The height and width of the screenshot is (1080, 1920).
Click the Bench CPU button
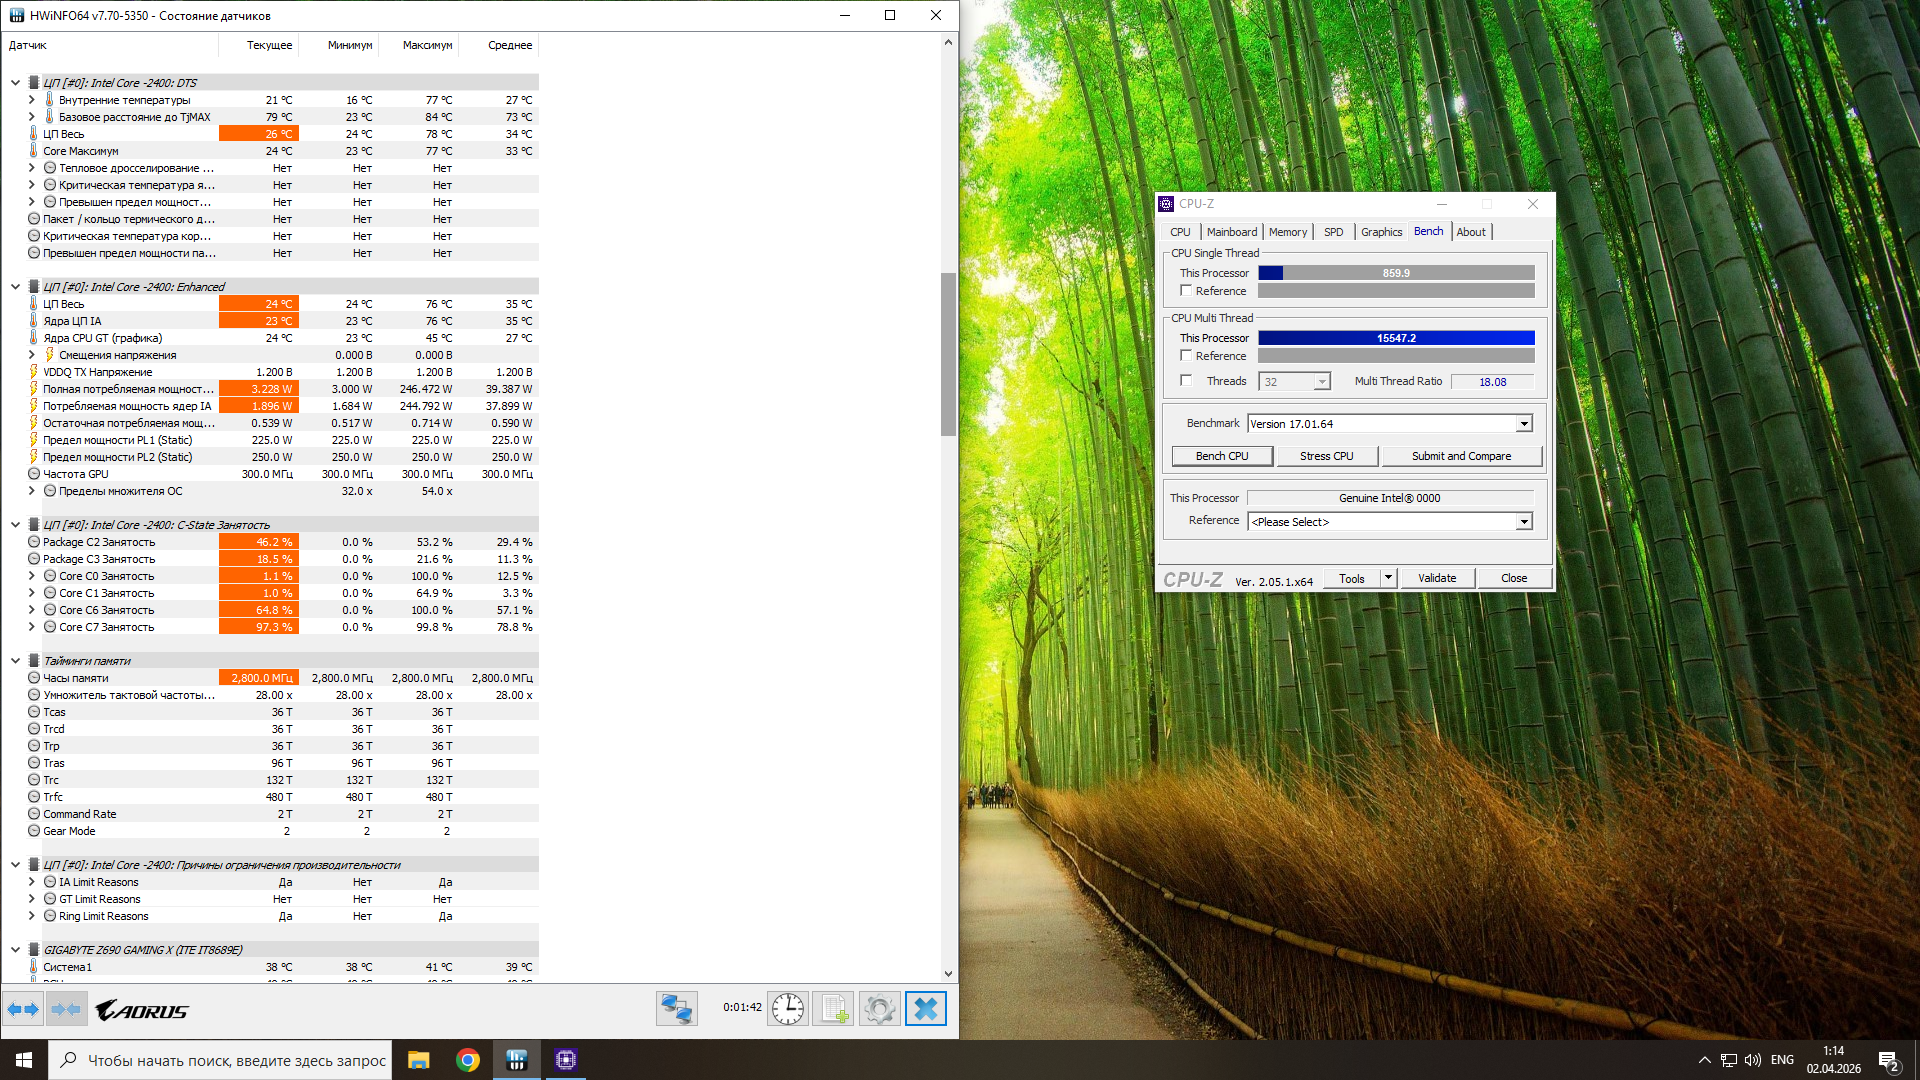point(1222,456)
